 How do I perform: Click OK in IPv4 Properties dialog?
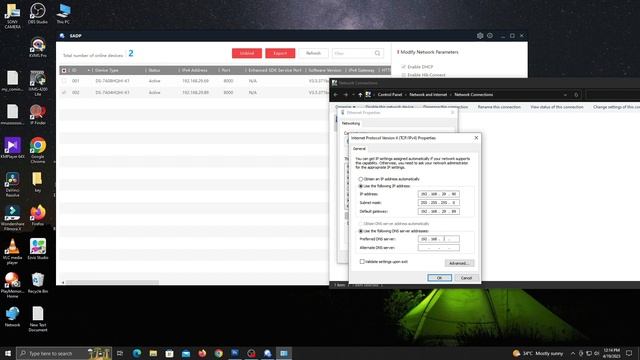[x=440, y=278]
